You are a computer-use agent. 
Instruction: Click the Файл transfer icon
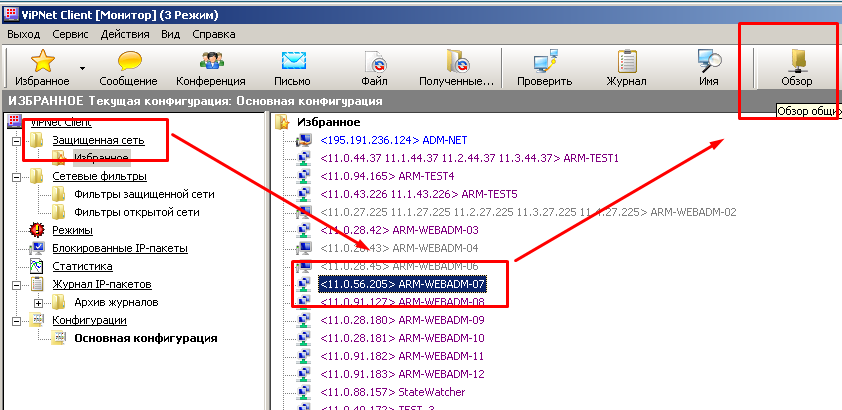(x=374, y=62)
